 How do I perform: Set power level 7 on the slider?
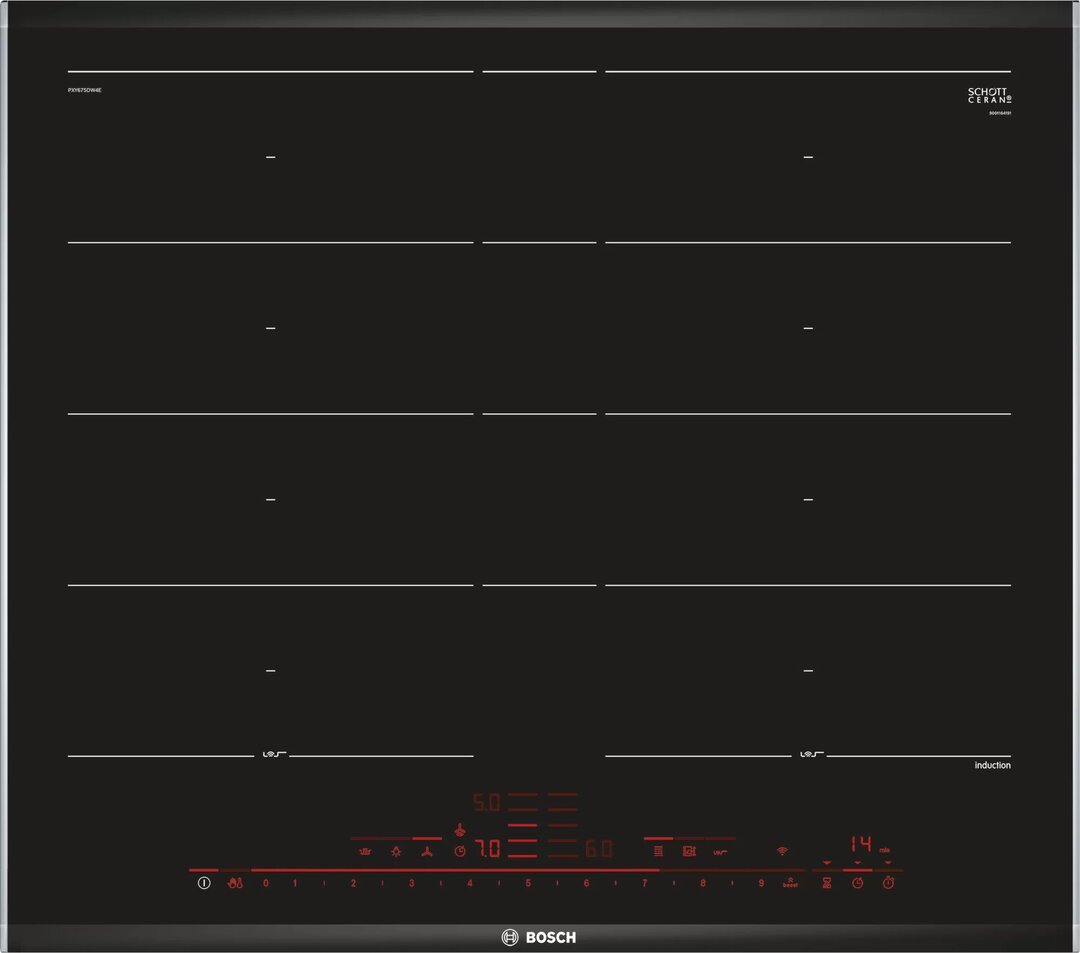[x=645, y=883]
